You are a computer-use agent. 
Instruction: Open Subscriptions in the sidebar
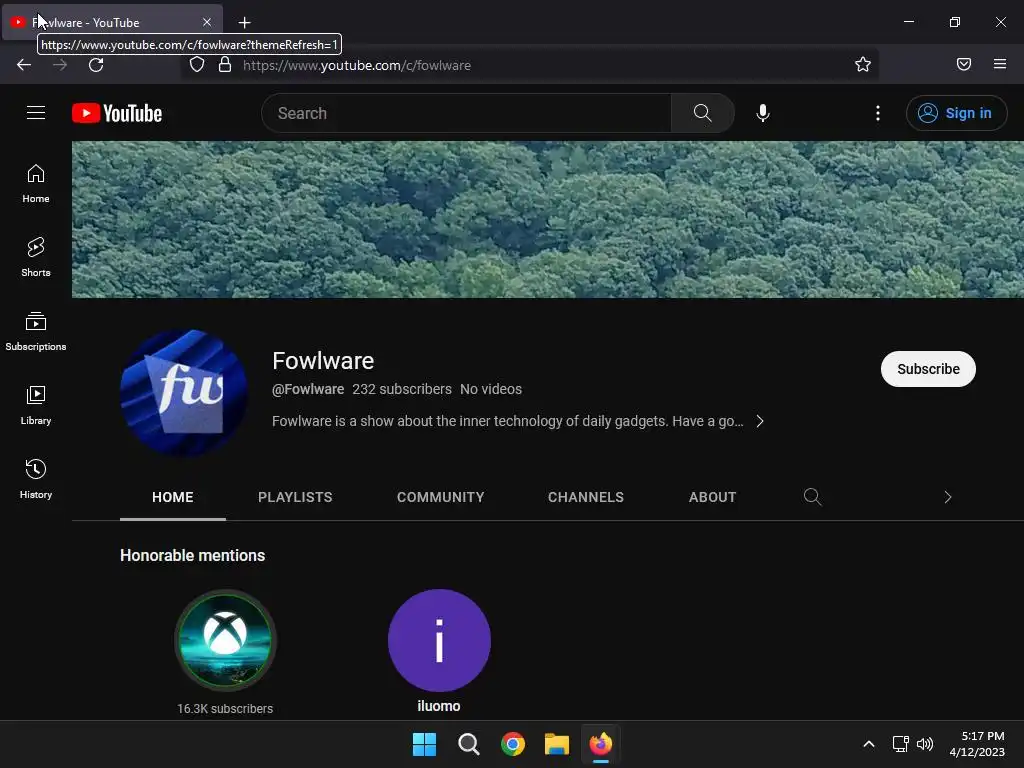click(36, 331)
